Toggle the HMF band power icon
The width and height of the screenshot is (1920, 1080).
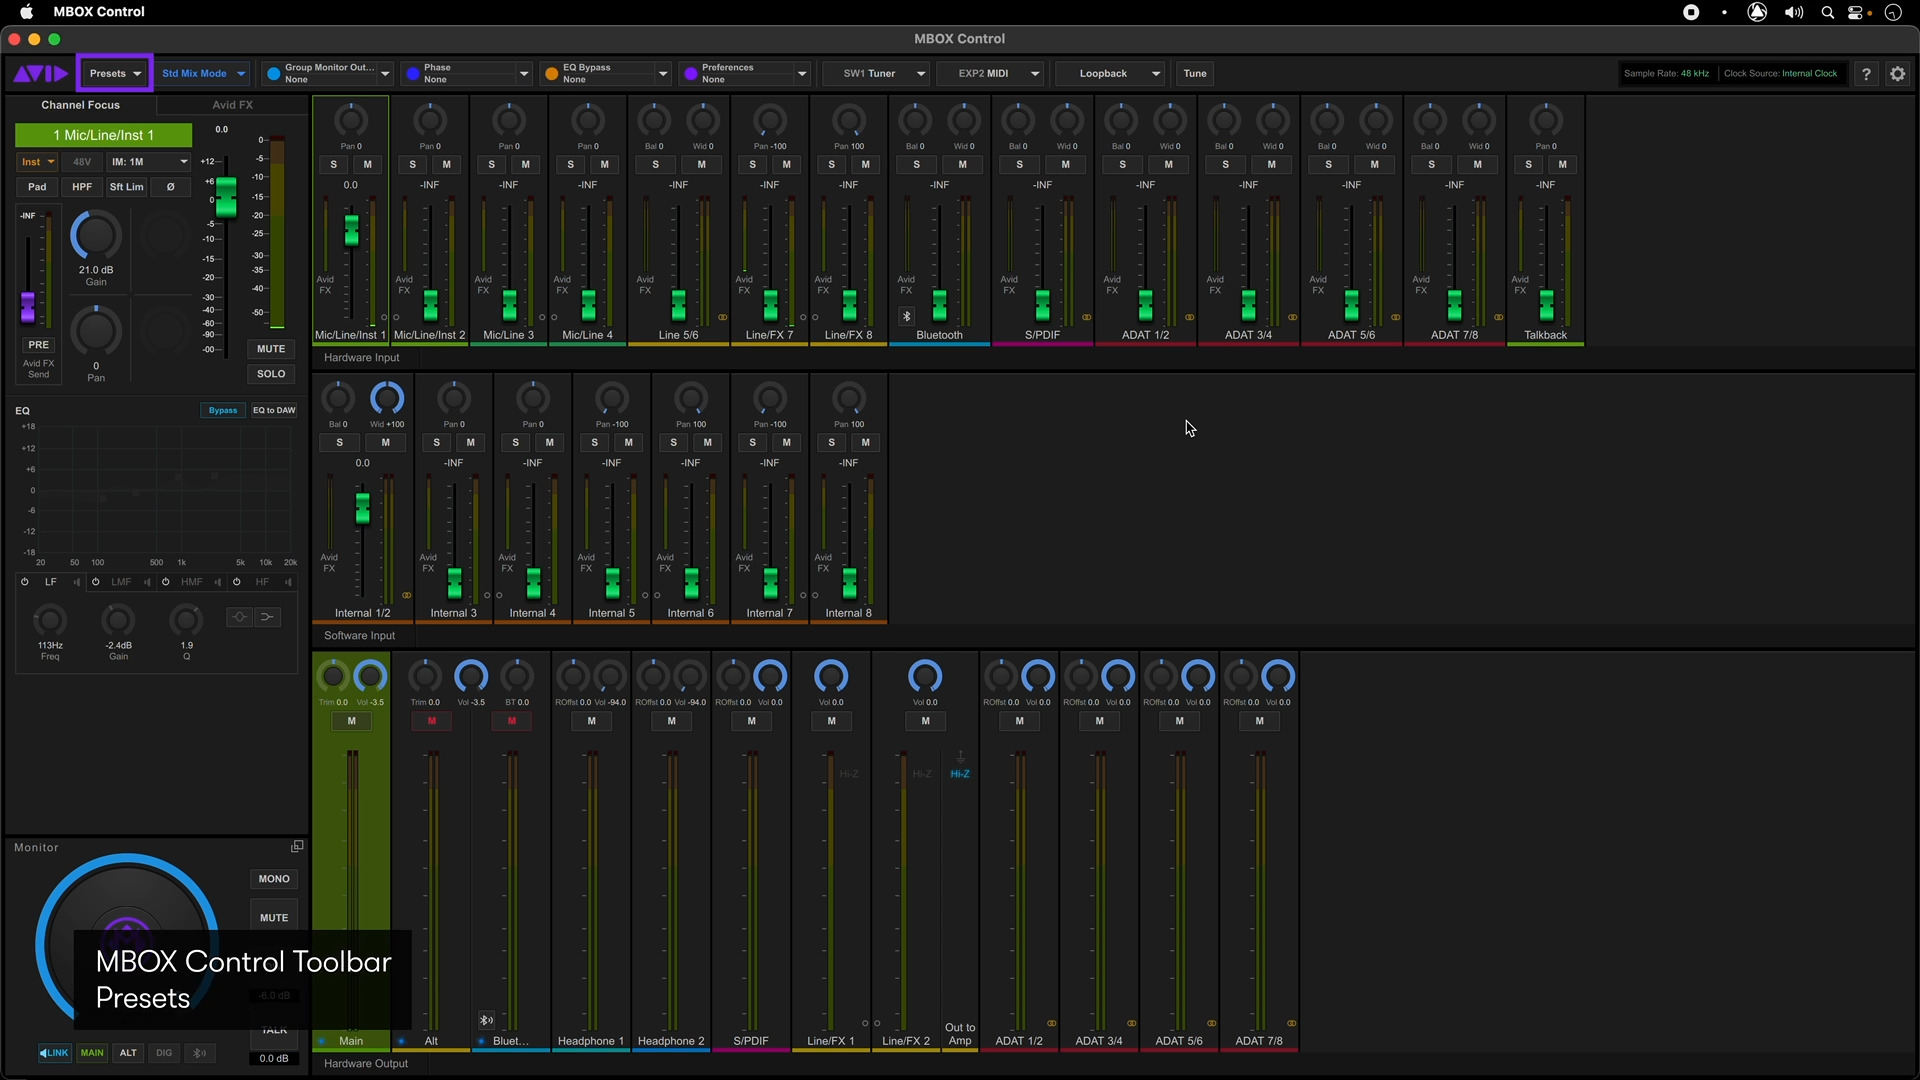click(x=165, y=582)
